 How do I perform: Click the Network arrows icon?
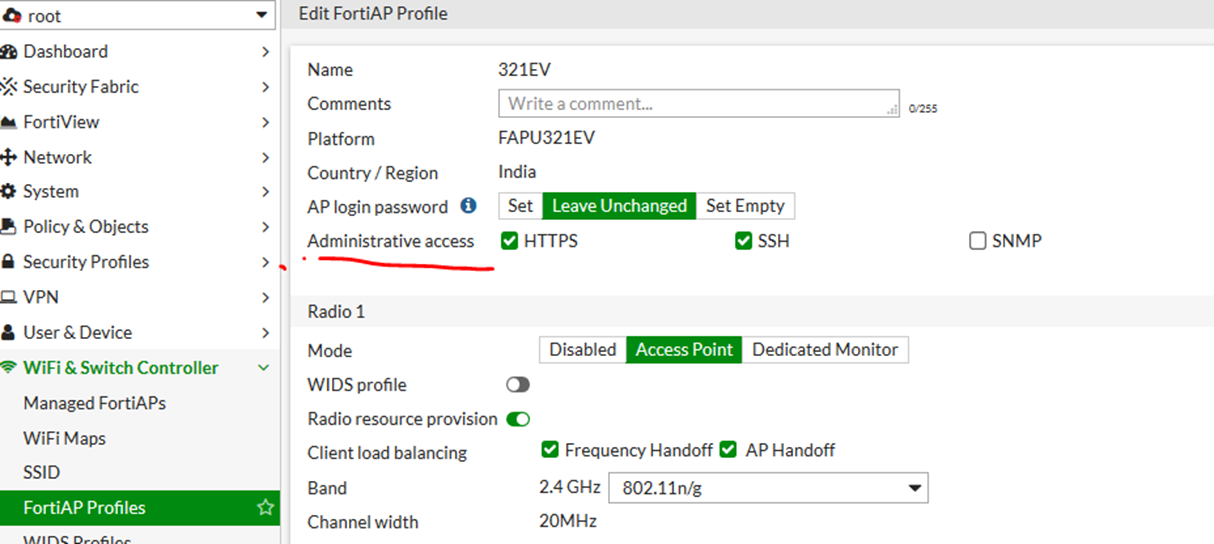(9, 157)
